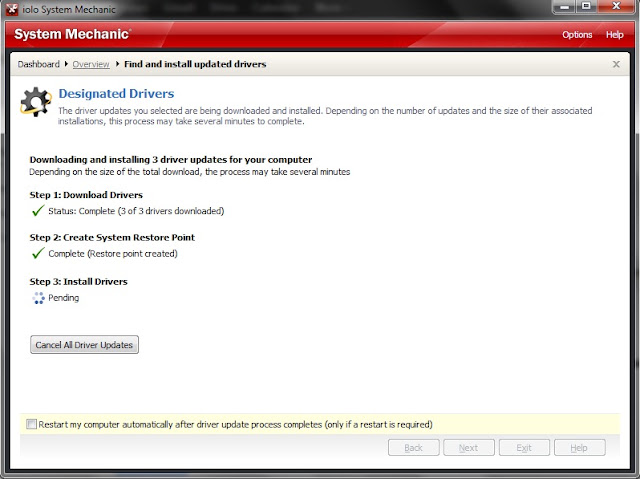
Task: Click the pending spinner icon under Step 3
Action: click(x=38, y=298)
